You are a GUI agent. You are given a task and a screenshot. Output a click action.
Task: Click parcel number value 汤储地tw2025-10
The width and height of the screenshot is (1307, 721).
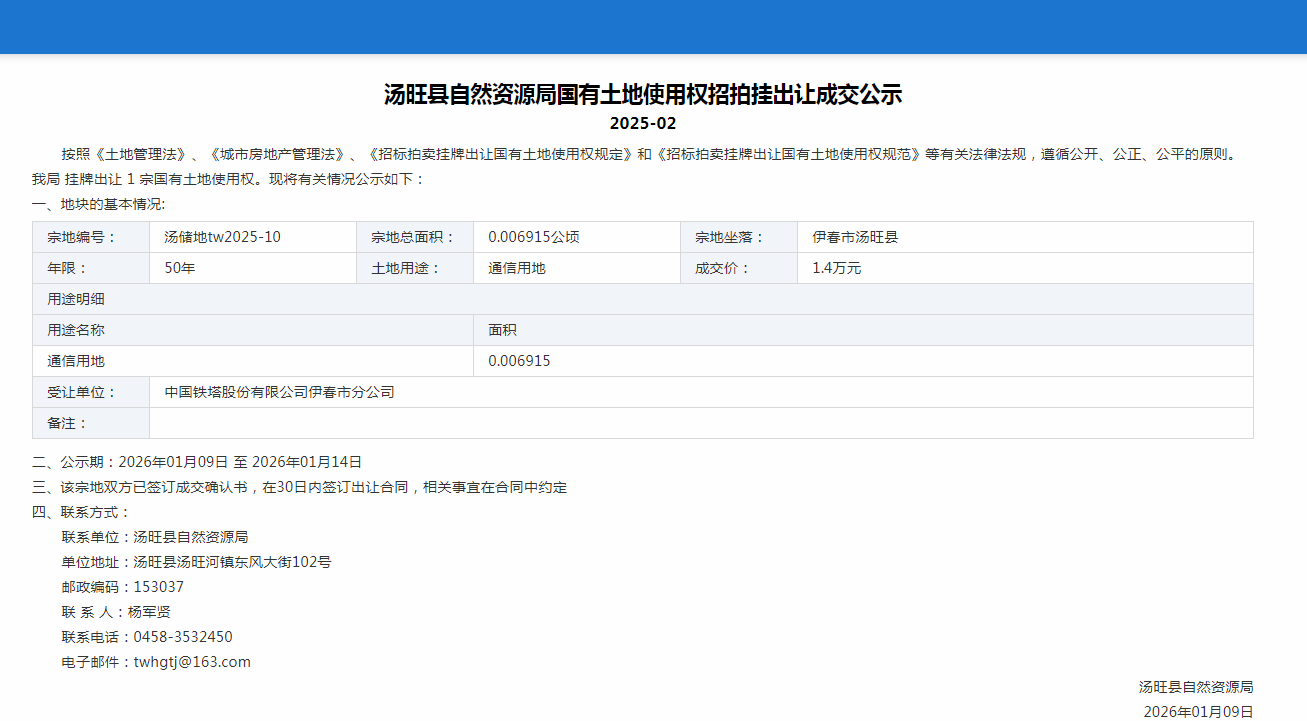[222, 237]
